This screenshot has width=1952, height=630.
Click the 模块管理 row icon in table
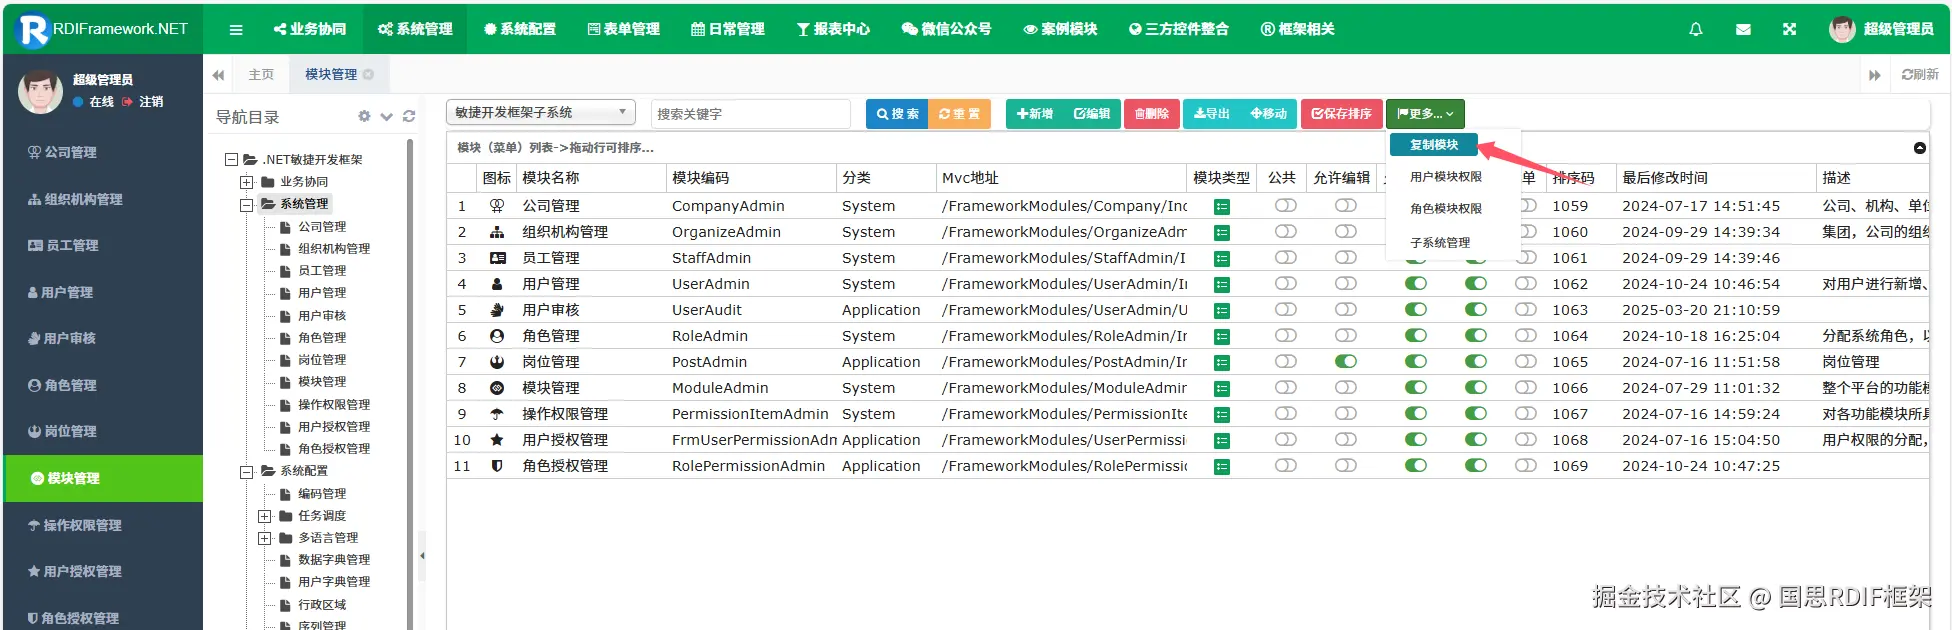497,388
